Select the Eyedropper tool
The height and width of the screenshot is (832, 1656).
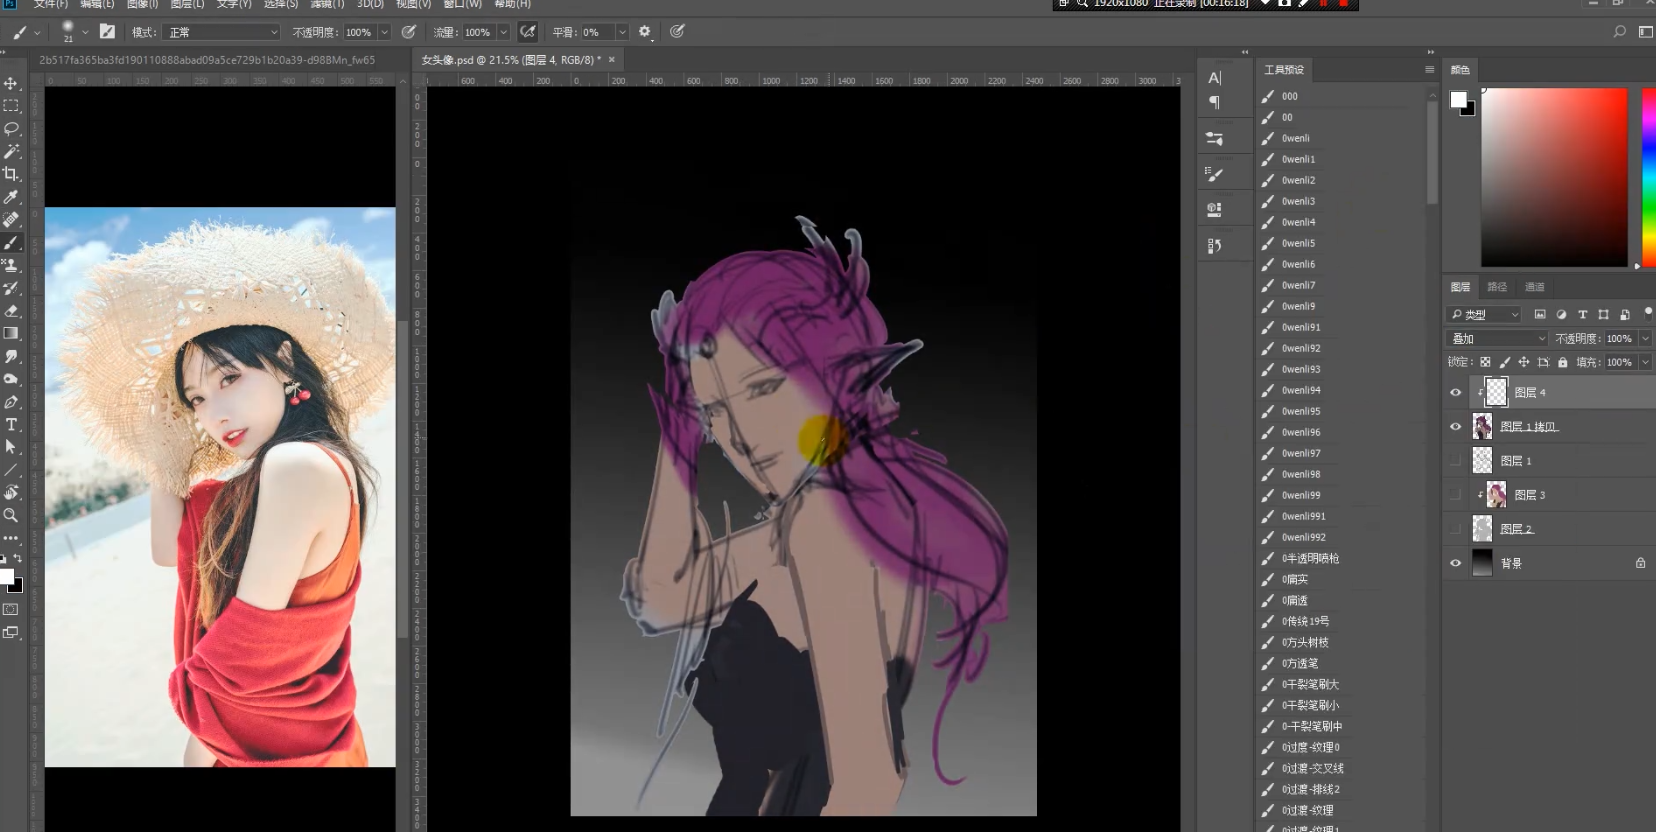tap(11, 197)
